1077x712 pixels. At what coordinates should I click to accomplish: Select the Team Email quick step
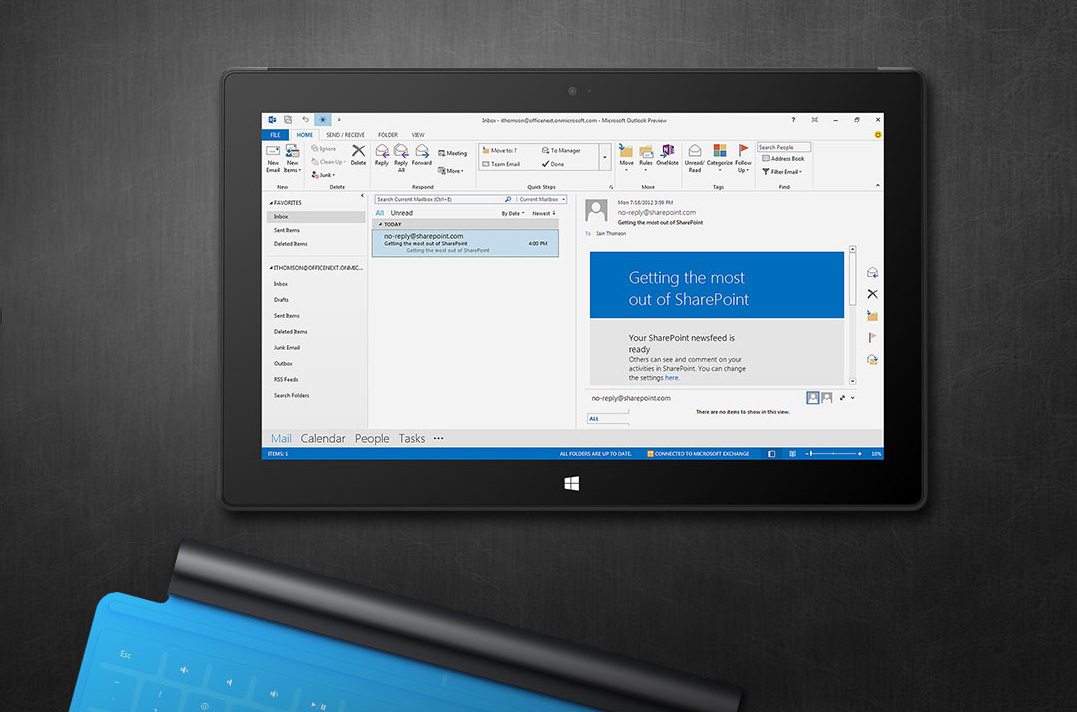click(x=501, y=164)
